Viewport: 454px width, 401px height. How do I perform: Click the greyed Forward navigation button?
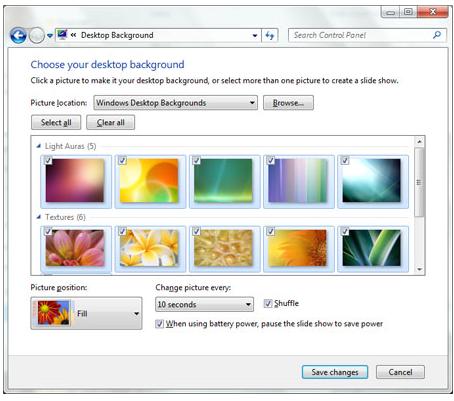37,35
